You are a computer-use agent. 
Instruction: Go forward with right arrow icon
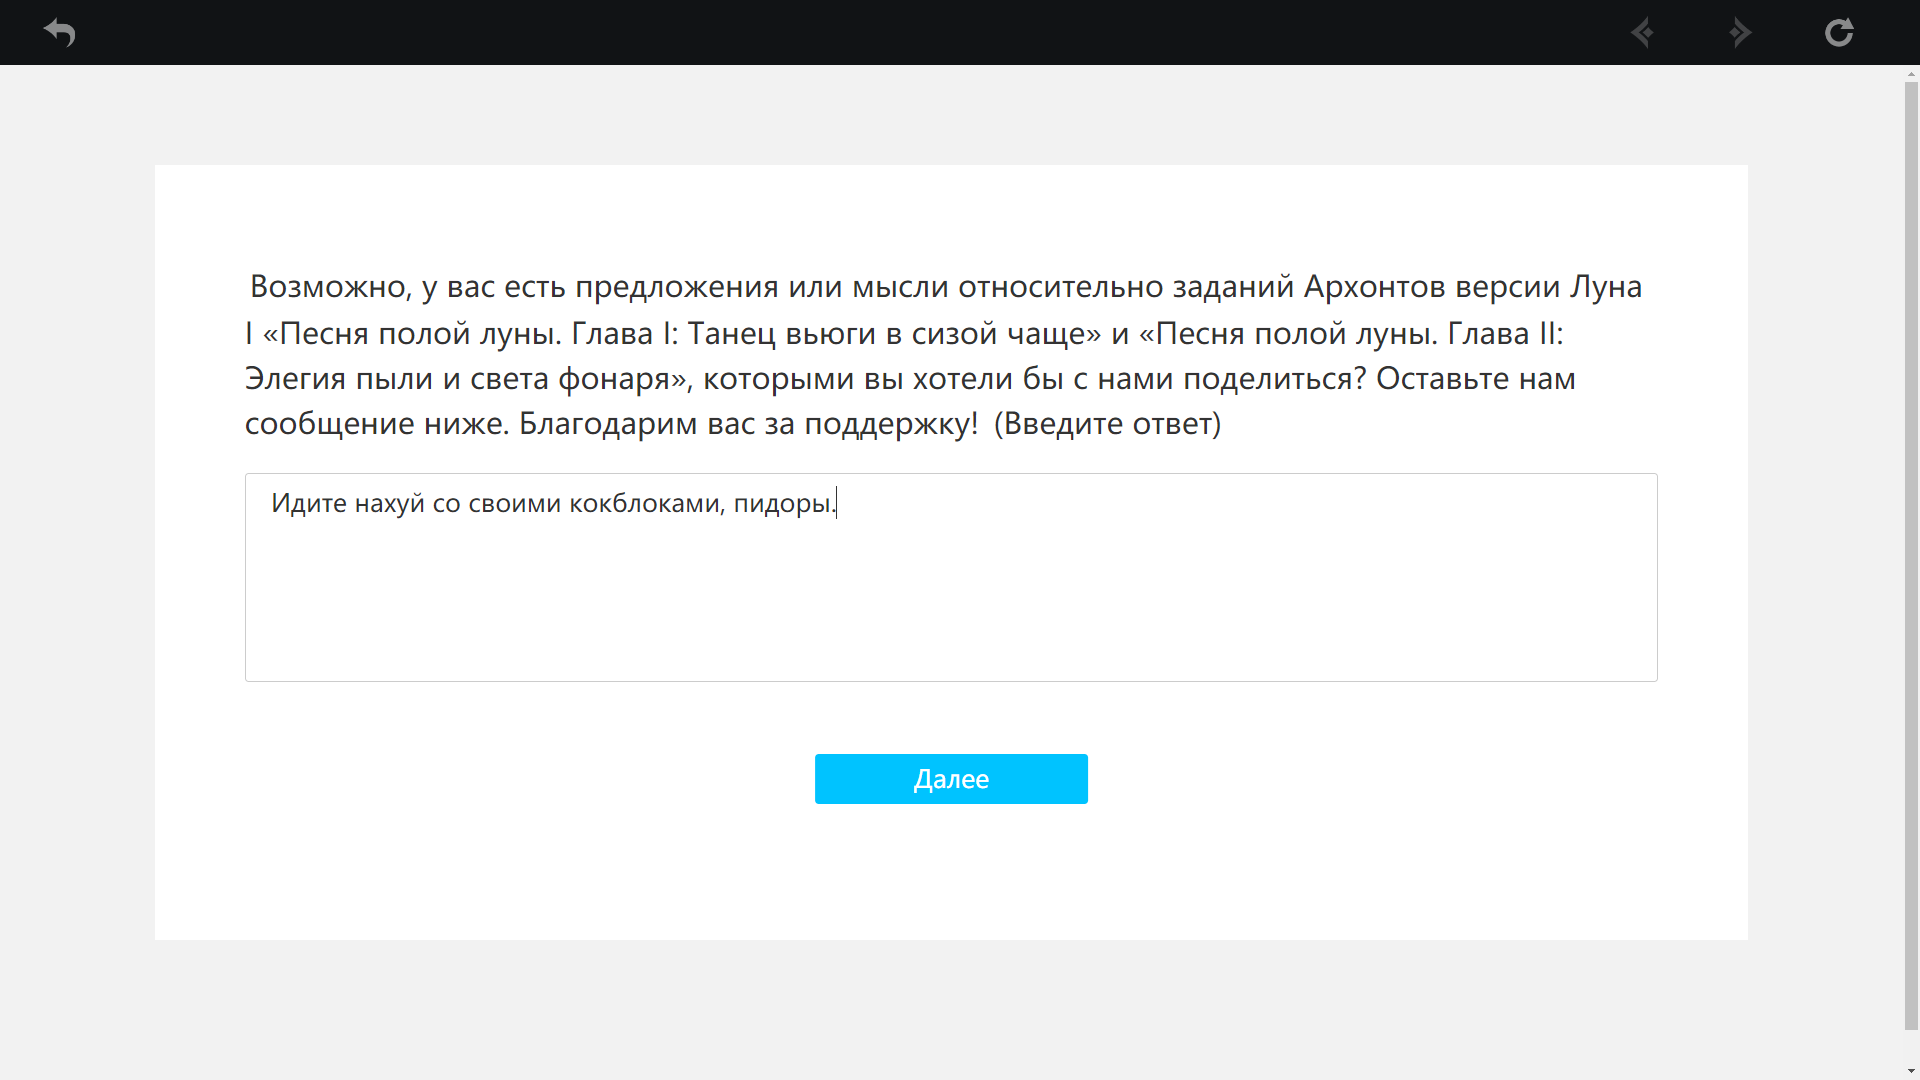tap(1740, 32)
